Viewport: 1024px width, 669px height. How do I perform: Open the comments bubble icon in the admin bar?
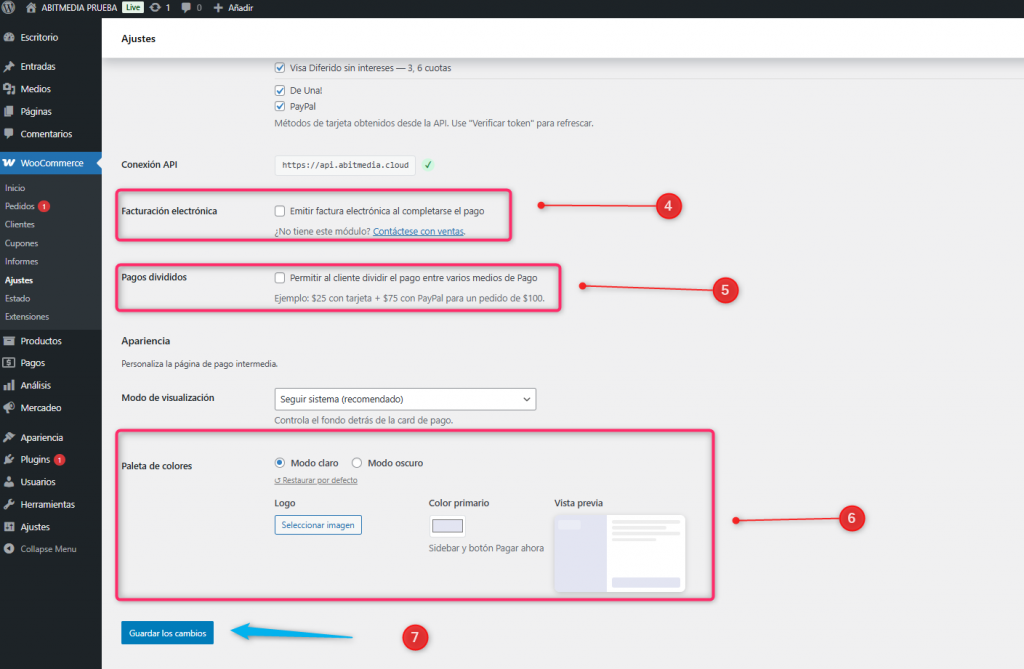tap(186, 8)
